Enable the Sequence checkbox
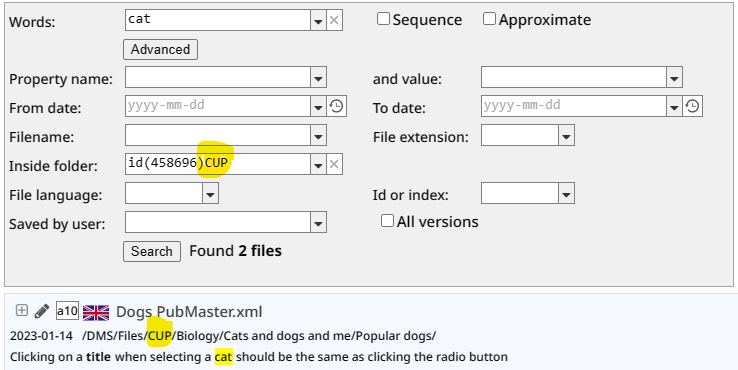This screenshot has width=738, height=370. click(x=384, y=19)
